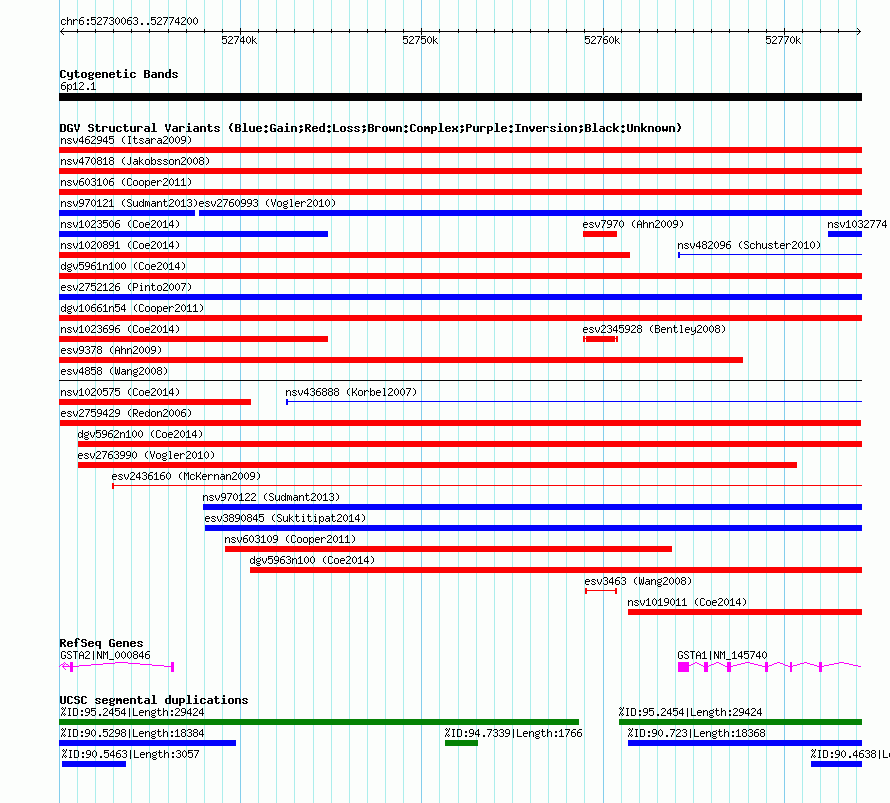Click the esv2345928 (Bentley2008) red bar
Image resolution: width=890 pixels, height=803 pixels.
coord(600,339)
